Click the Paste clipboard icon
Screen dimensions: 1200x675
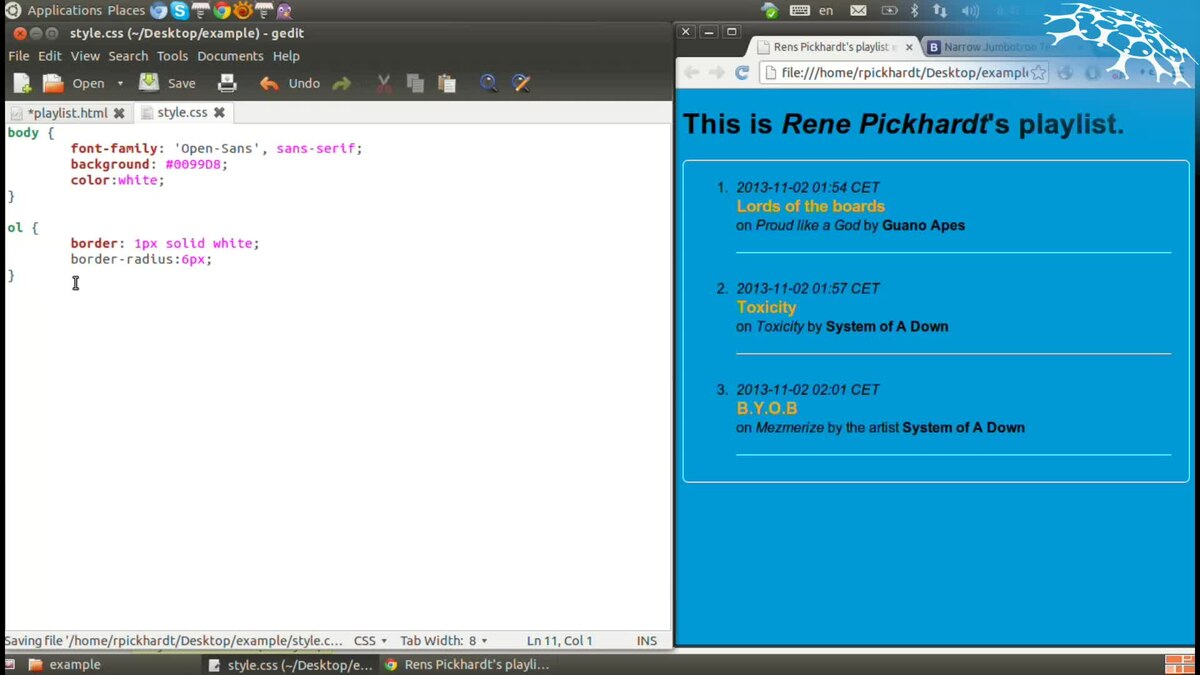tap(447, 84)
